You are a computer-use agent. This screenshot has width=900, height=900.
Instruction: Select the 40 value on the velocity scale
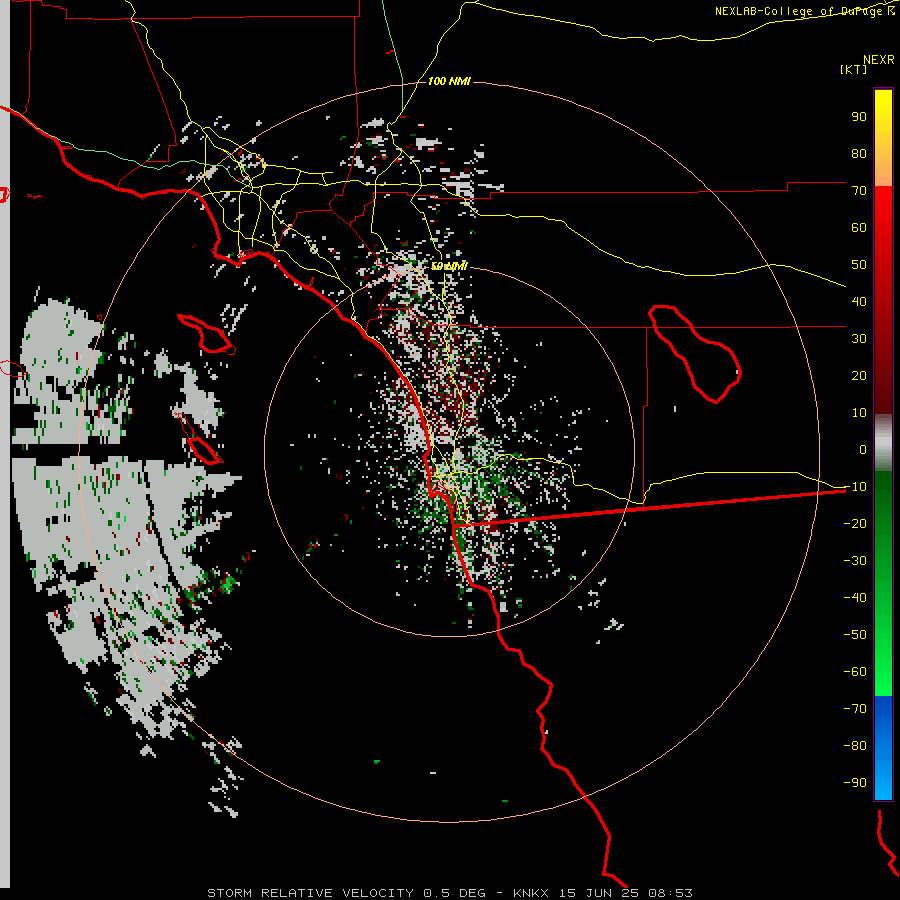859,301
